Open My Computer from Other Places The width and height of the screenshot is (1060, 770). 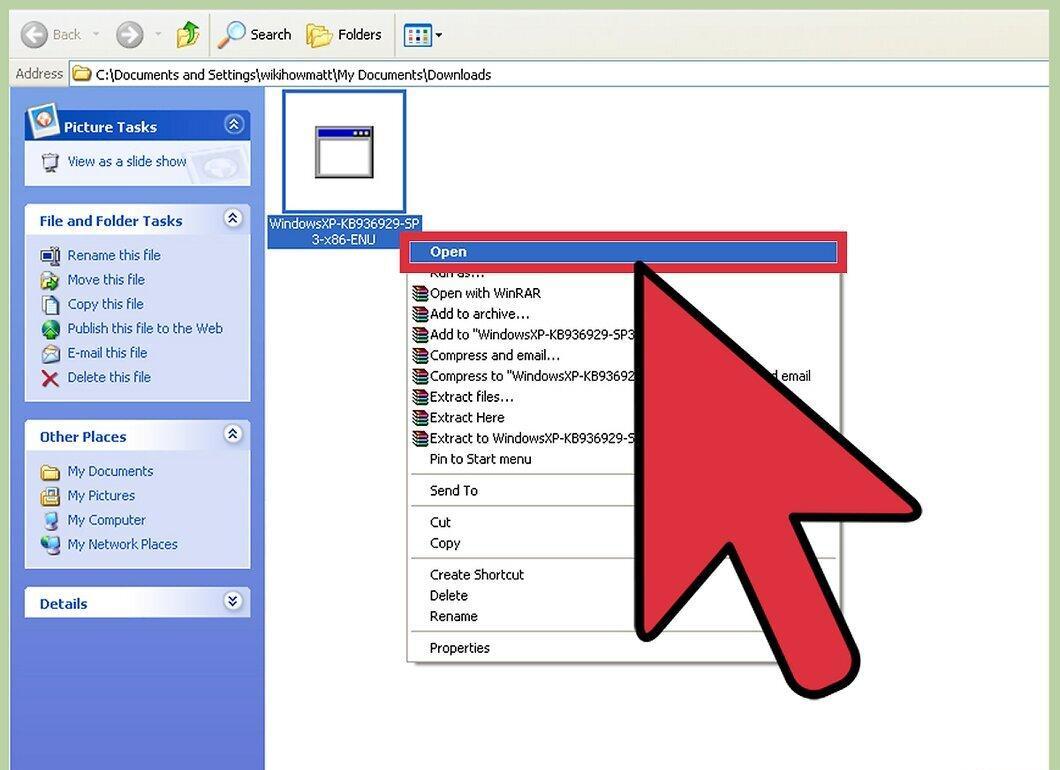point(106,520)
